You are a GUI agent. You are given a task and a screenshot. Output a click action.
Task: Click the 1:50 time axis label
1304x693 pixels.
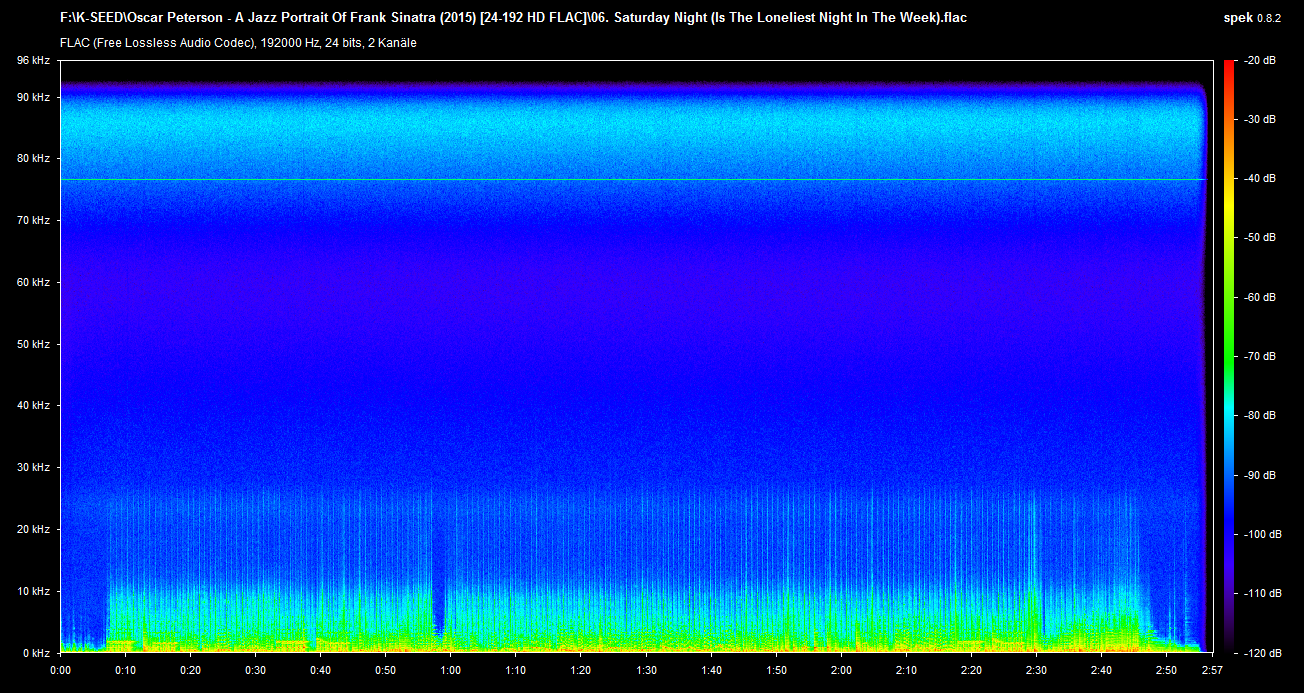pos(776,670)
